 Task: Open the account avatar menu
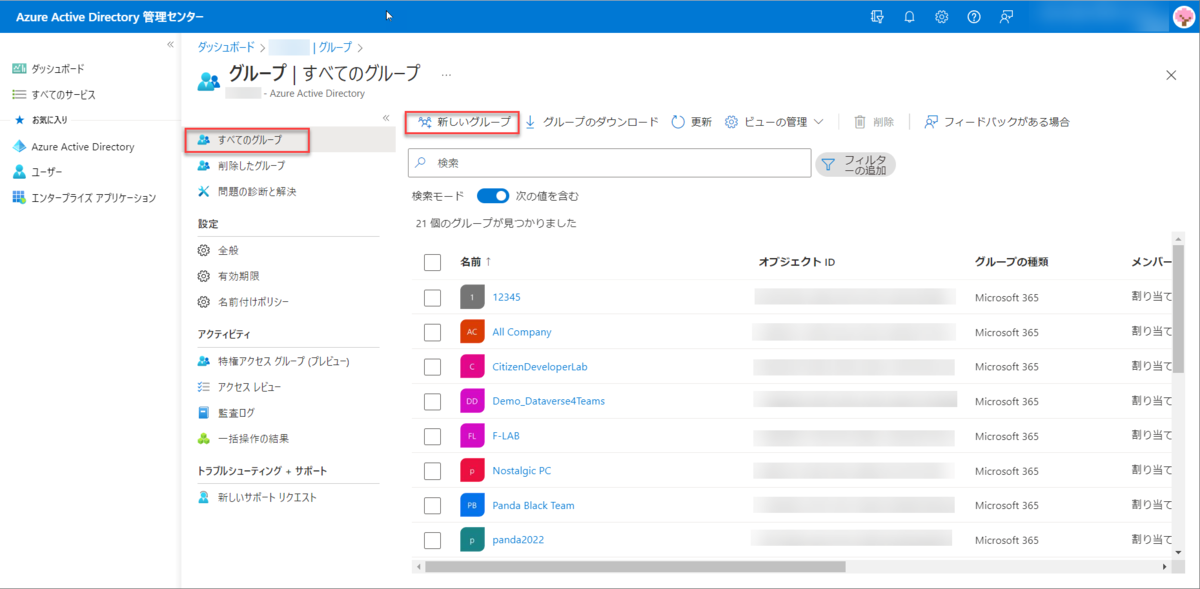pyautogui.click(x=1183, y=17)
